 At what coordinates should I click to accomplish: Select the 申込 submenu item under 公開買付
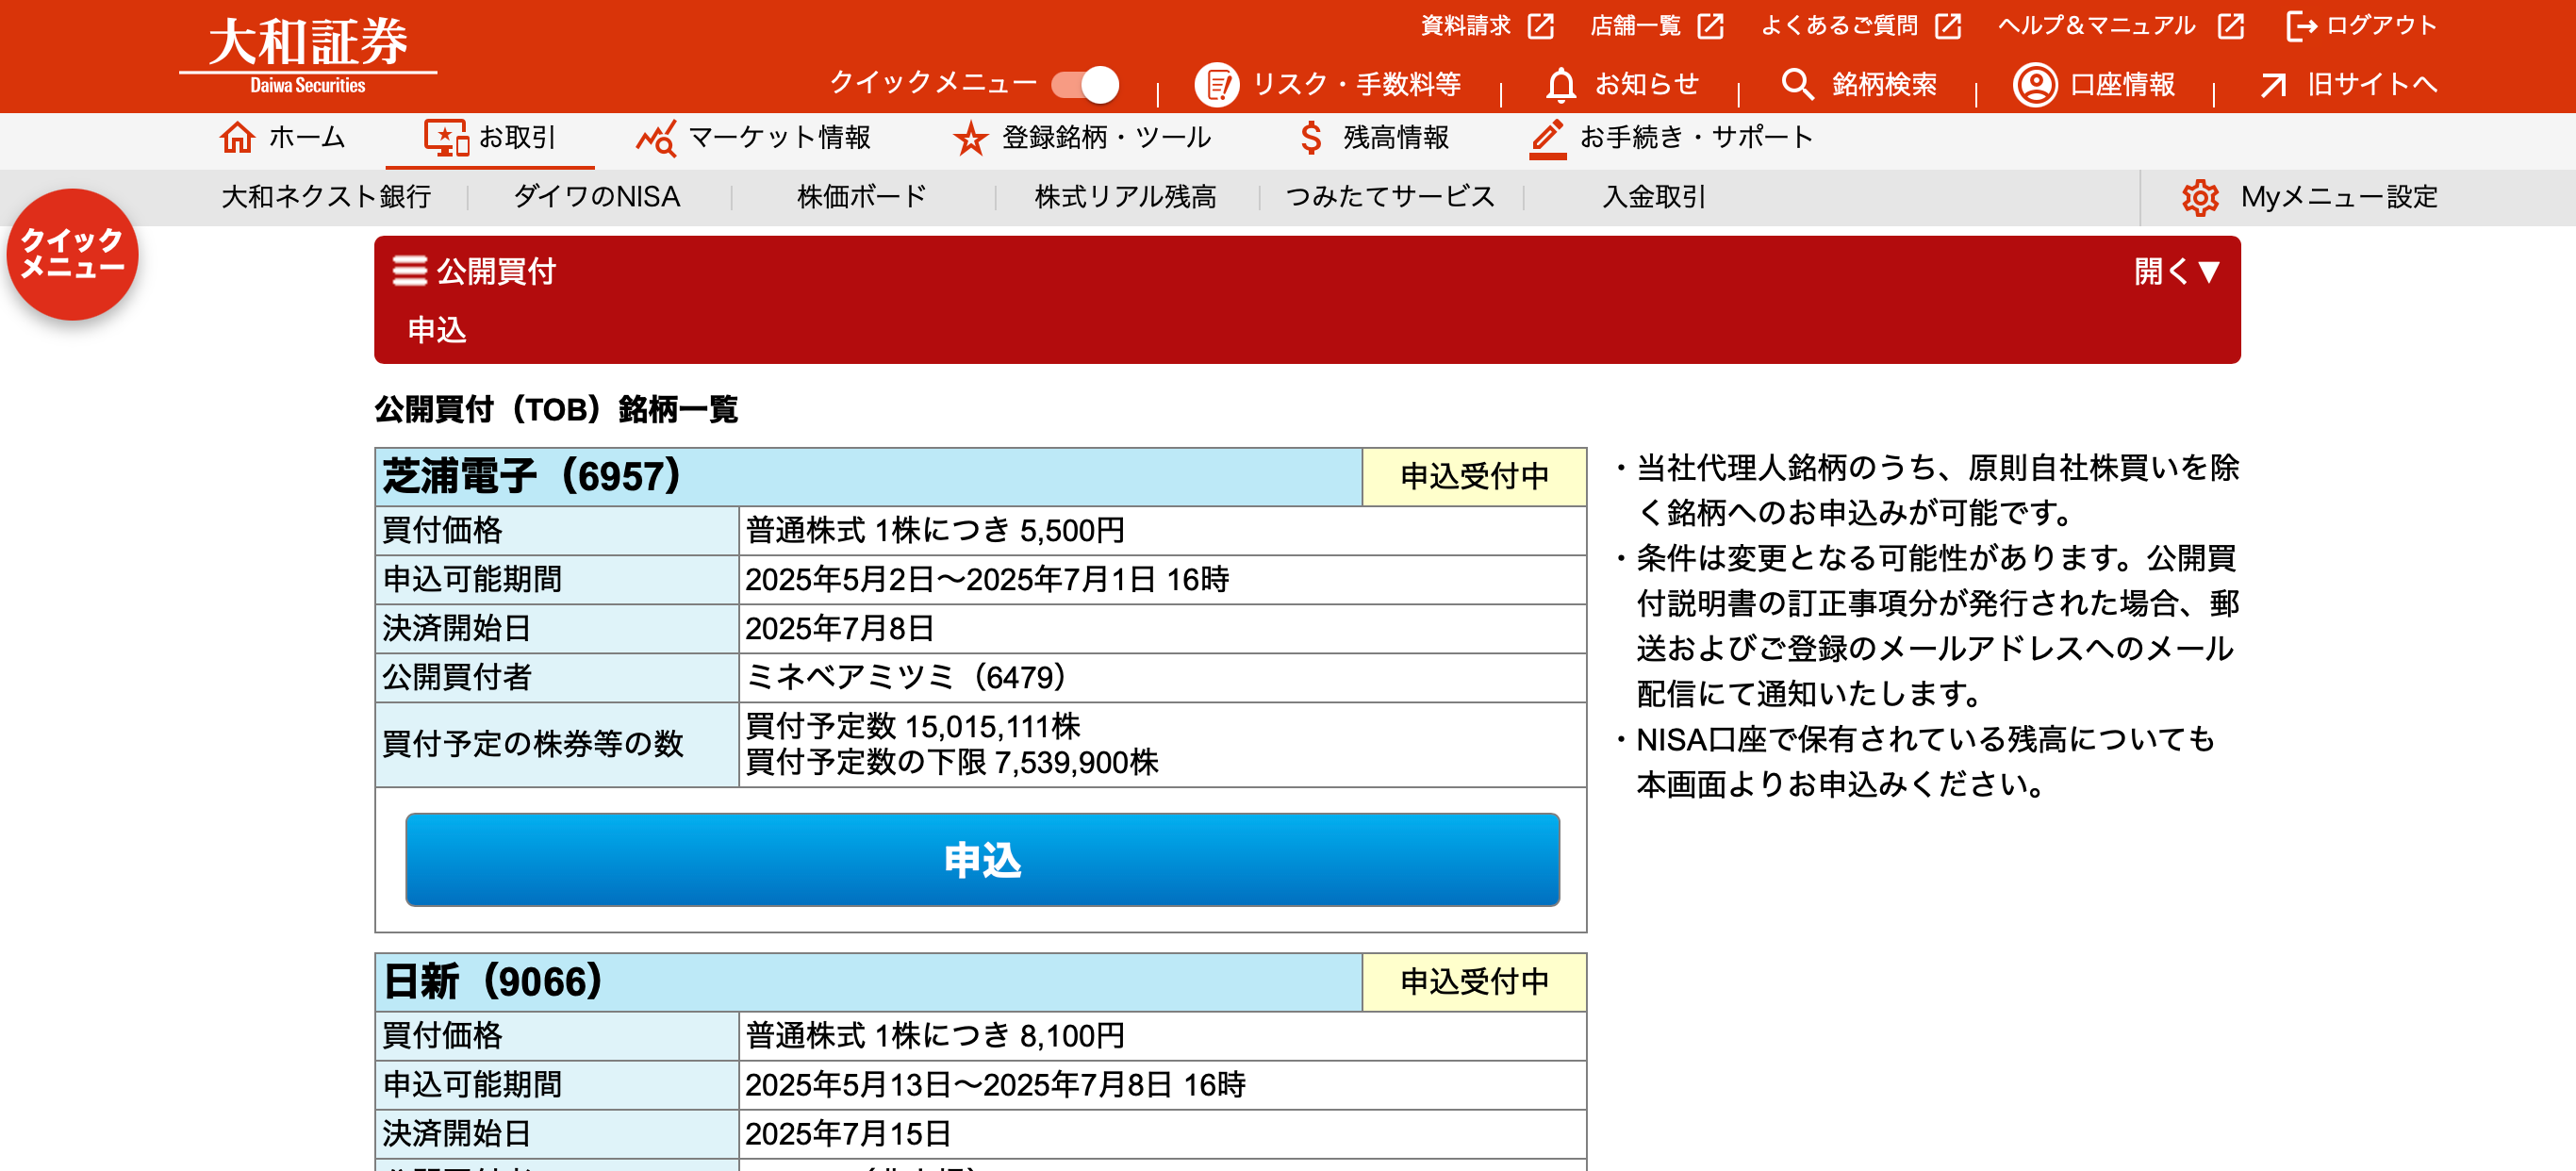click(x=437, y=330)
